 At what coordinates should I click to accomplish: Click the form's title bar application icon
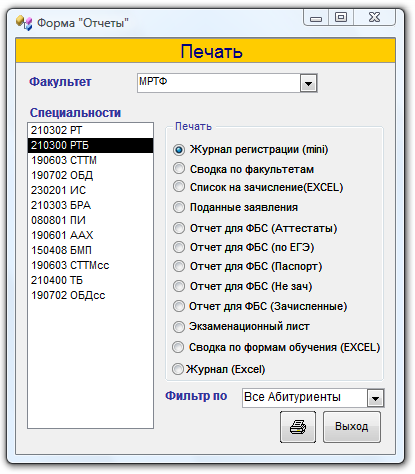pyautogui.click(x=24, y=23)
